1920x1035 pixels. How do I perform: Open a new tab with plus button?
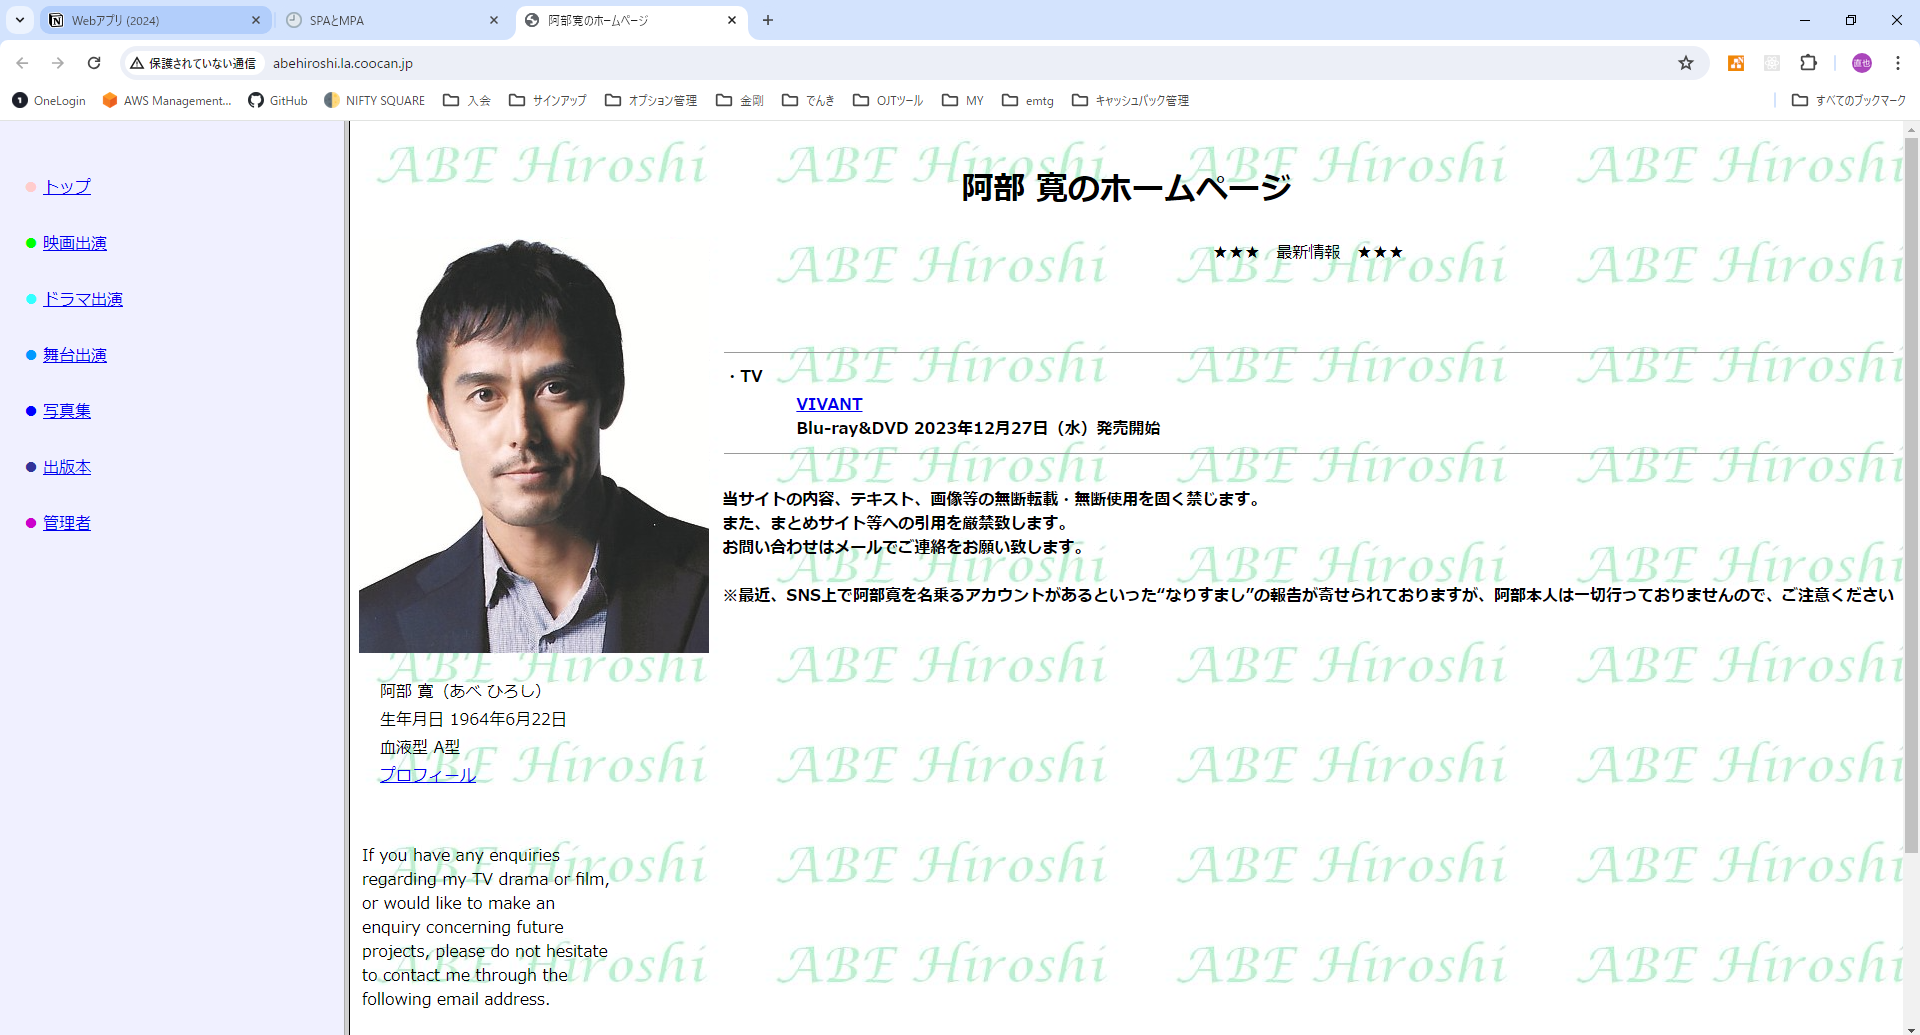768,20
